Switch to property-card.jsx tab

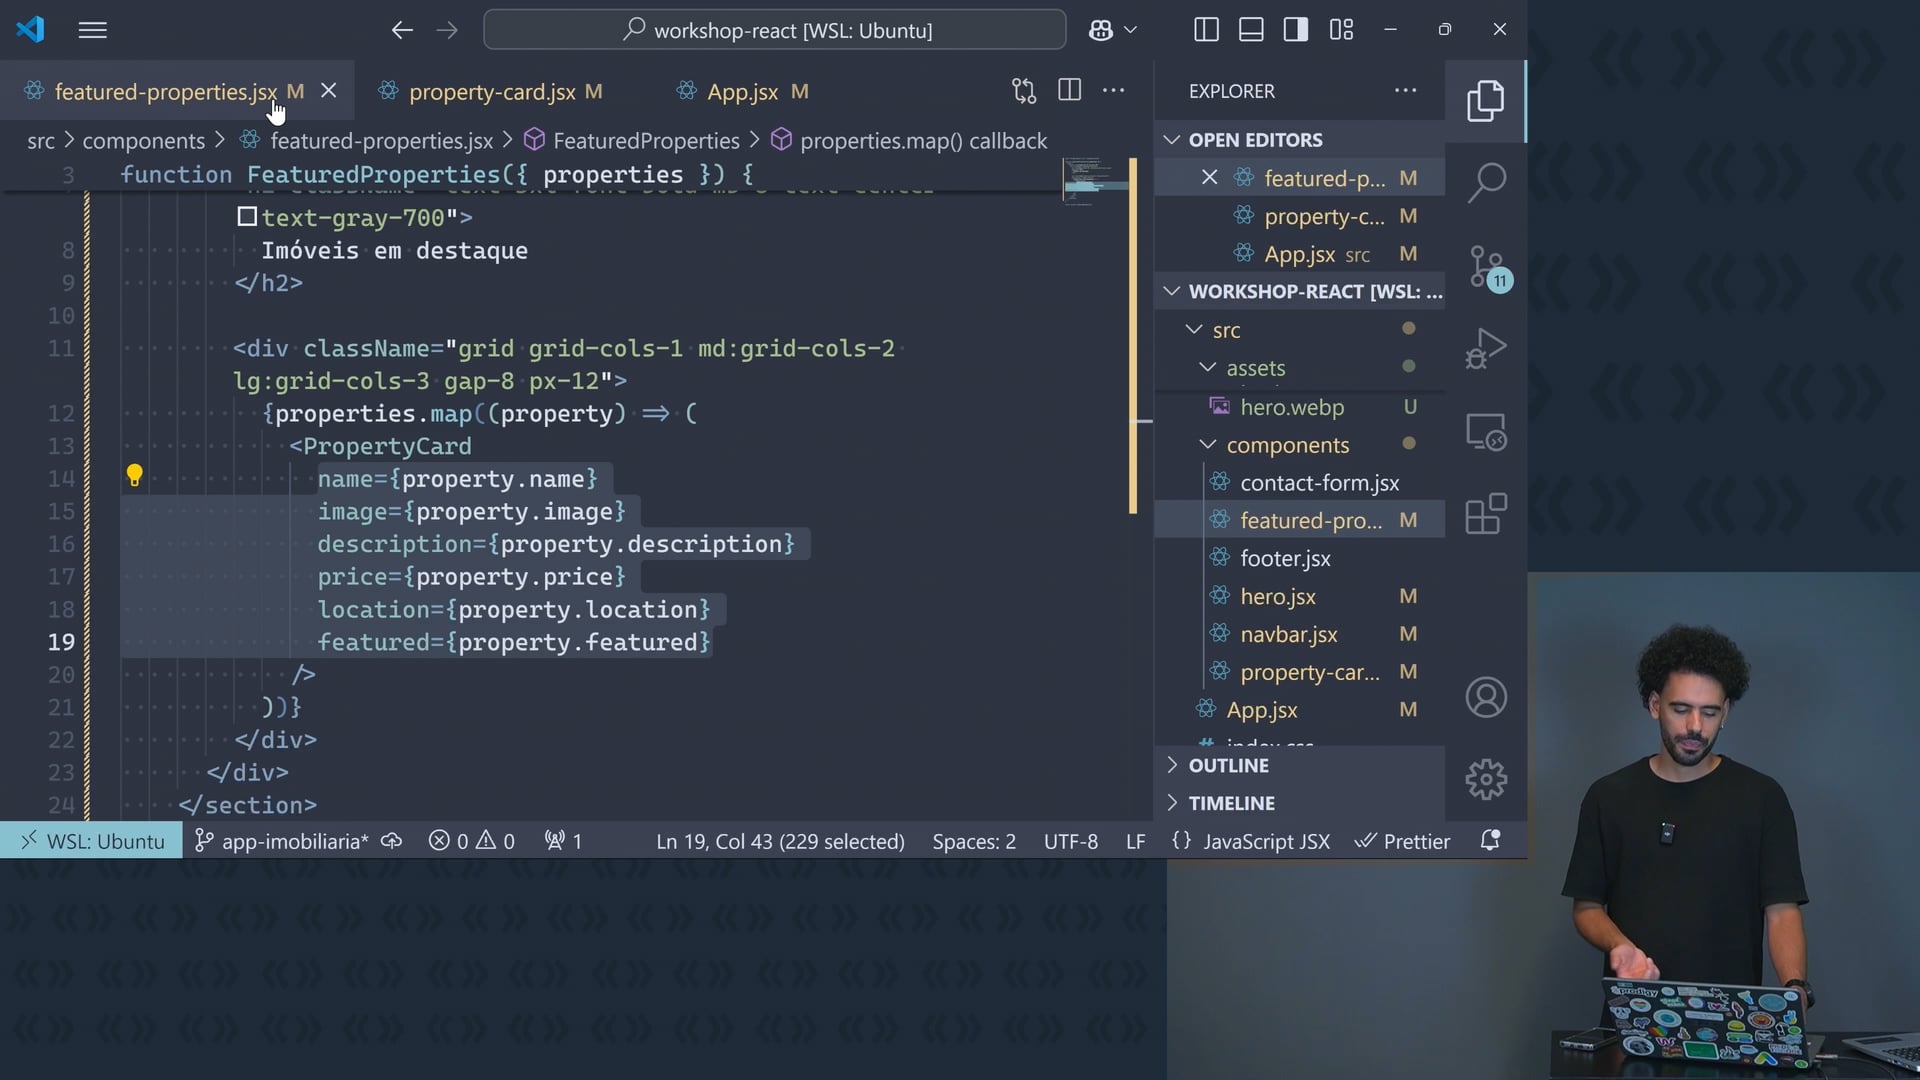(491, 92)
